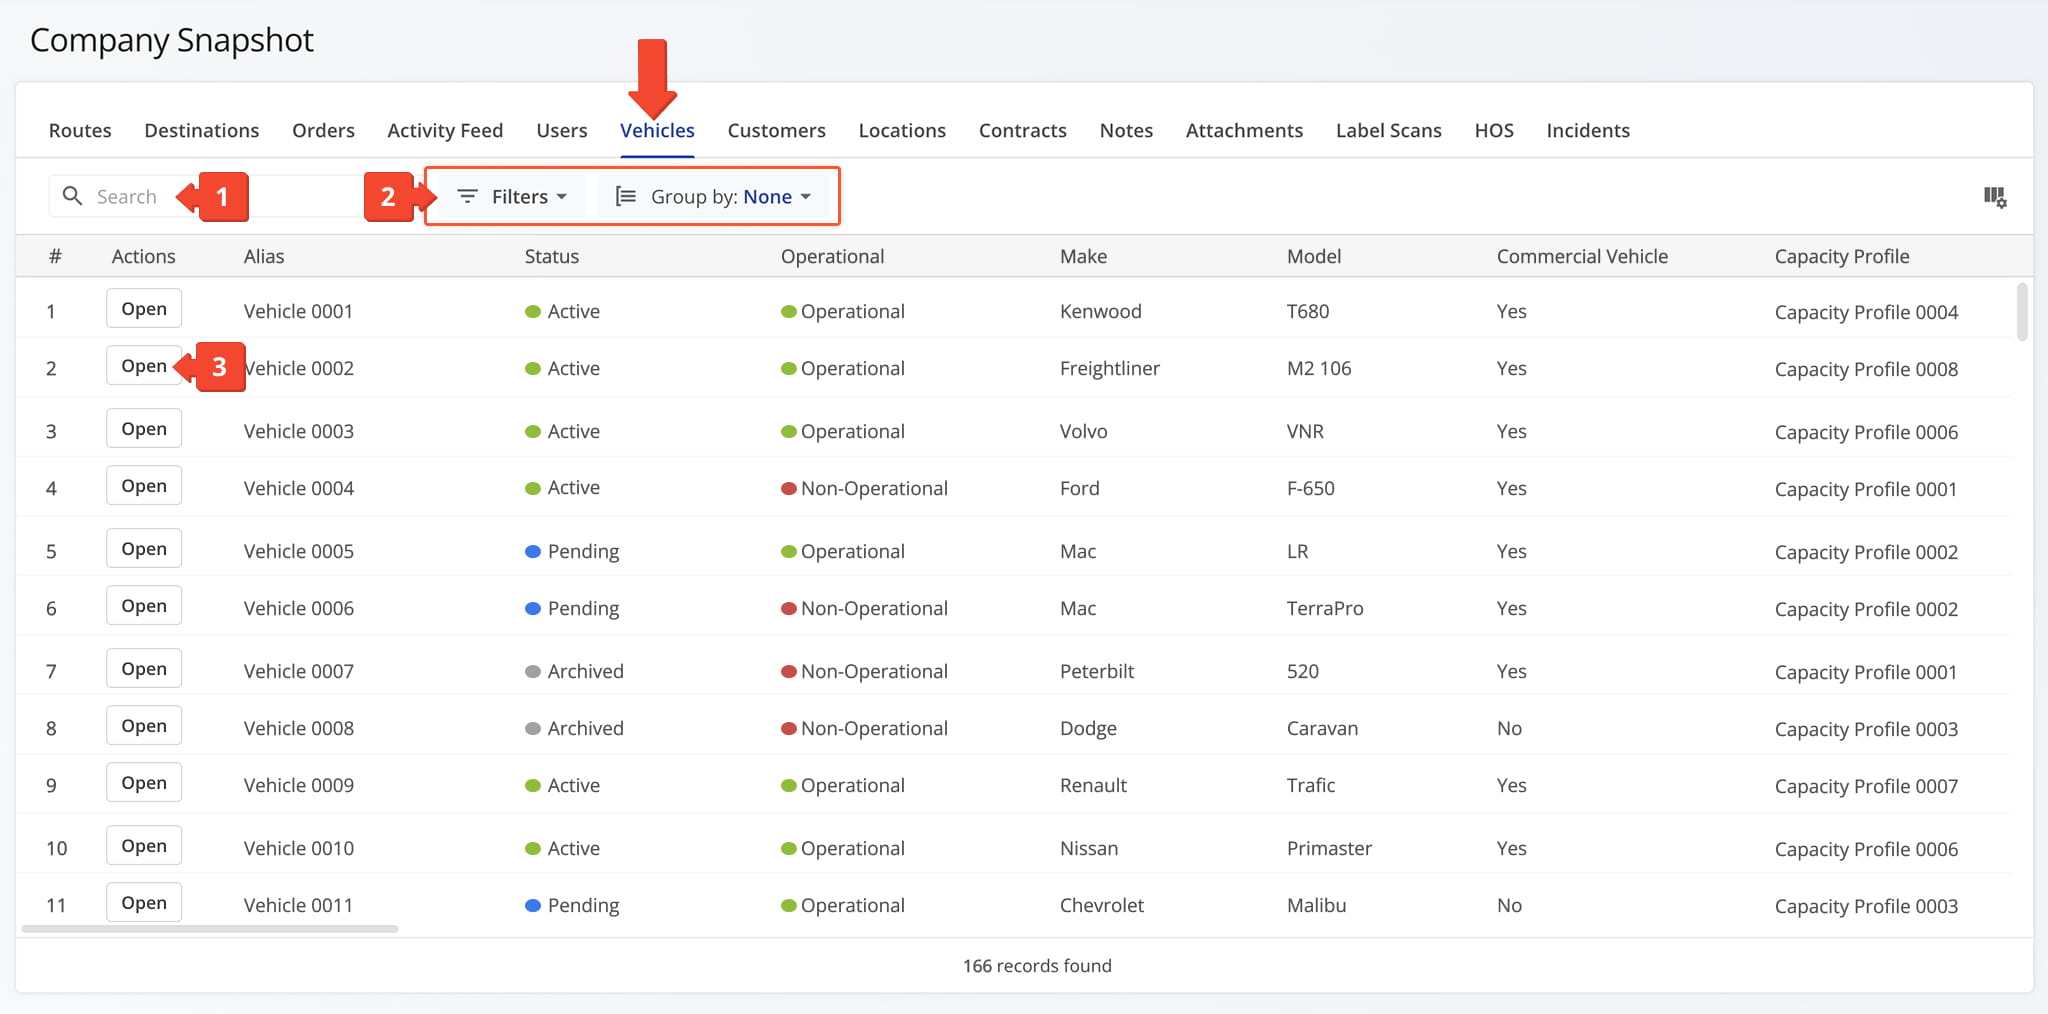Click Capacity Profile 0007 cell
This screenshot has height=1014, width=2048.
pyautogui.click(x=1866, y=786)
